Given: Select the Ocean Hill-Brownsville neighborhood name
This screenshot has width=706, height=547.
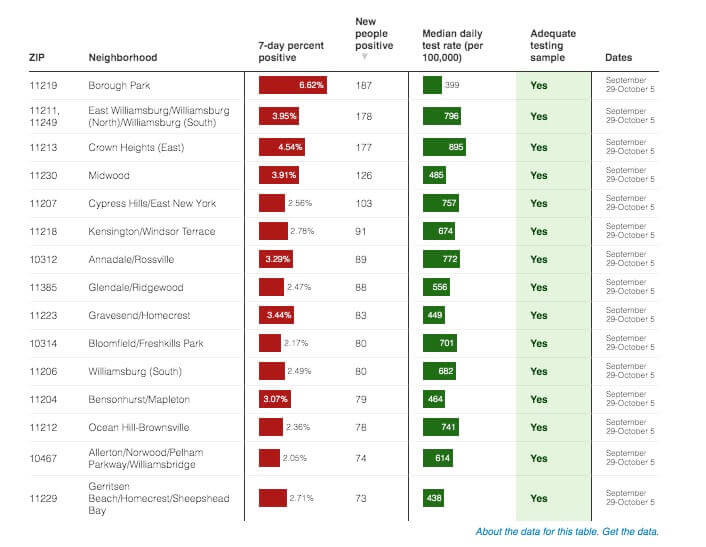Looking at the screenshot, I should pyautogui.click(x=139, y=428).
